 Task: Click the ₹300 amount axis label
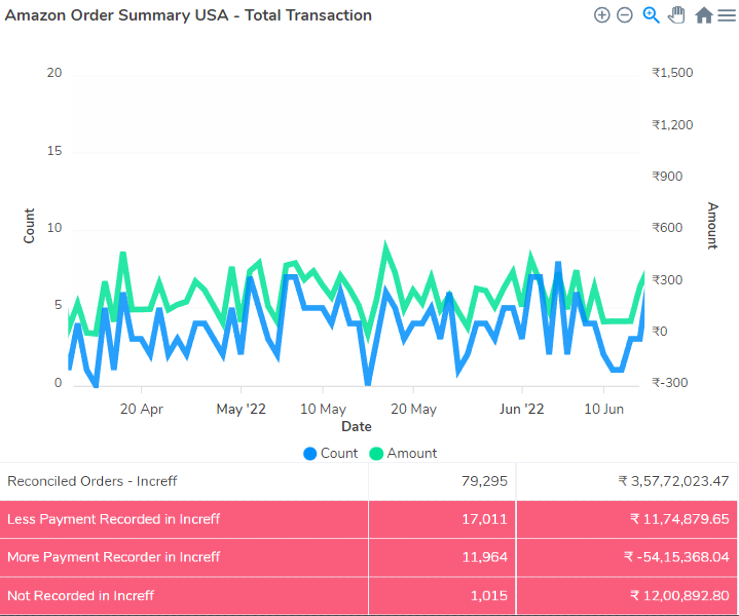click(x=667, y=280)
